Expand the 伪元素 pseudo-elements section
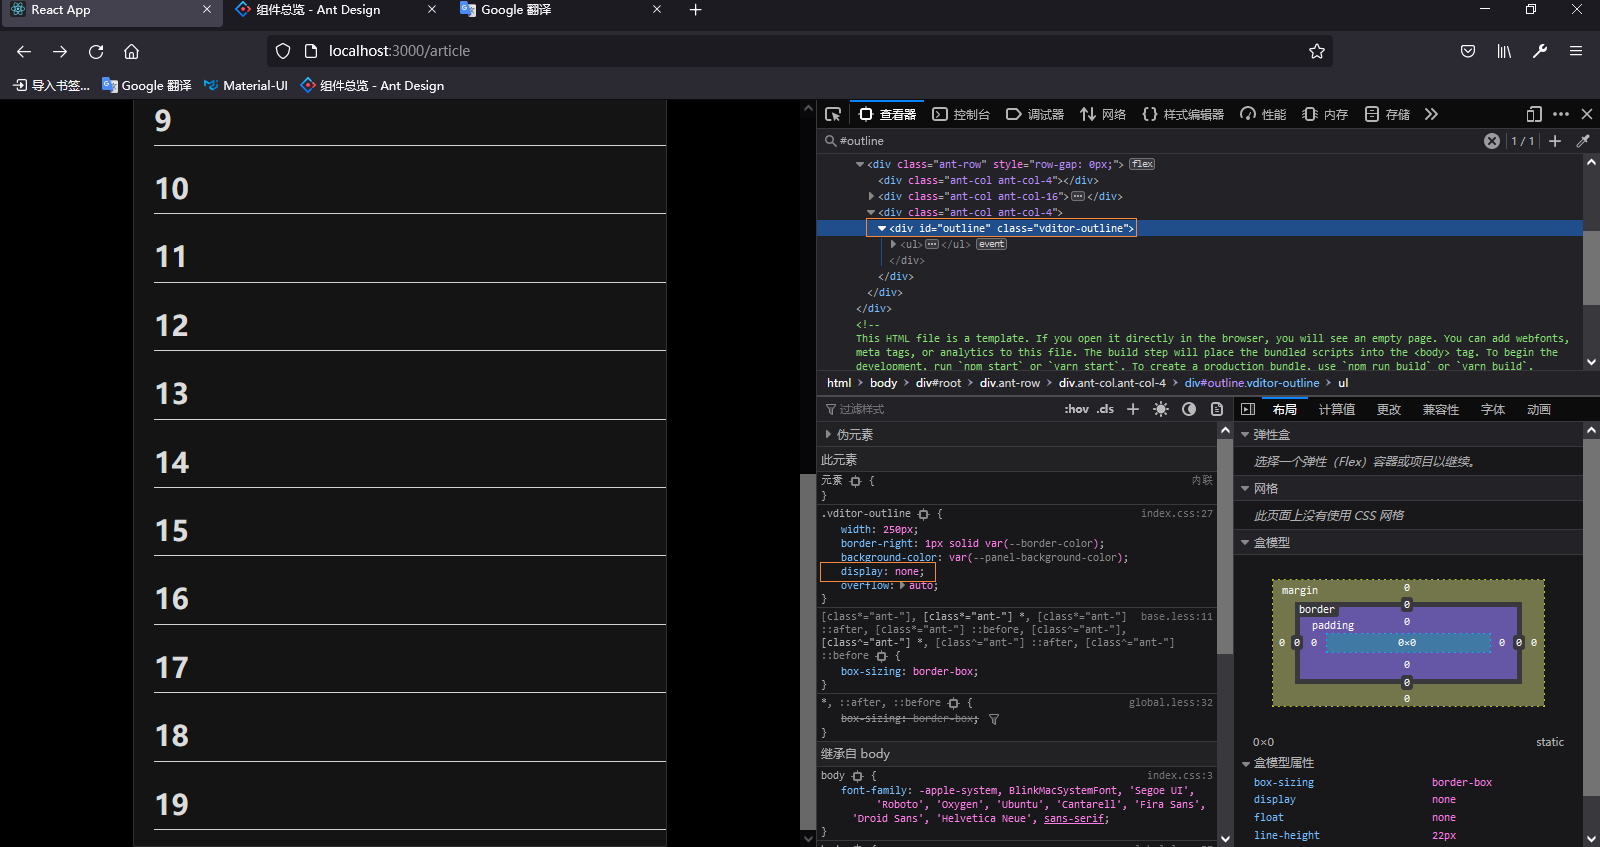 click(x=828, y=434)
